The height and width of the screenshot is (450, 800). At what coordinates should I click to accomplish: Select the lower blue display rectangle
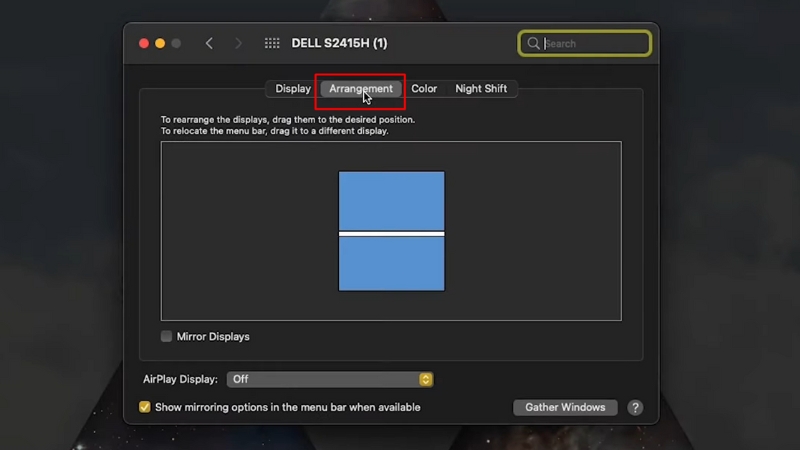[x=391, y=263]
